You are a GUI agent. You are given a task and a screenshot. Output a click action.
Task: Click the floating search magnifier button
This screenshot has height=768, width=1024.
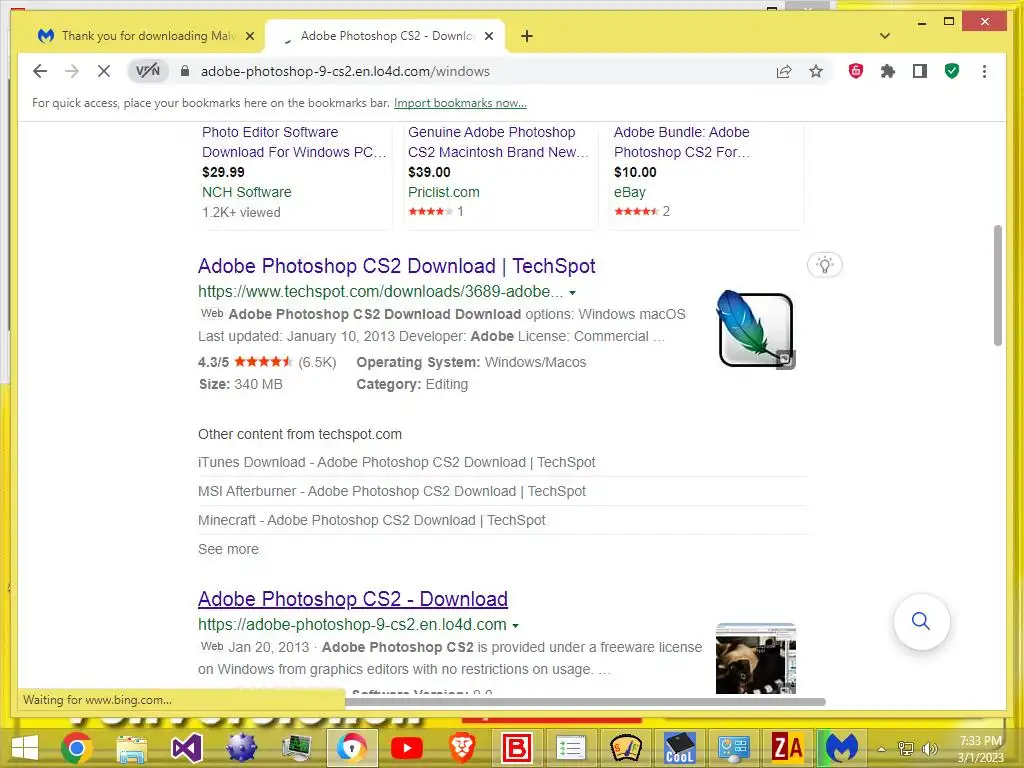click(x=921, y=621)
